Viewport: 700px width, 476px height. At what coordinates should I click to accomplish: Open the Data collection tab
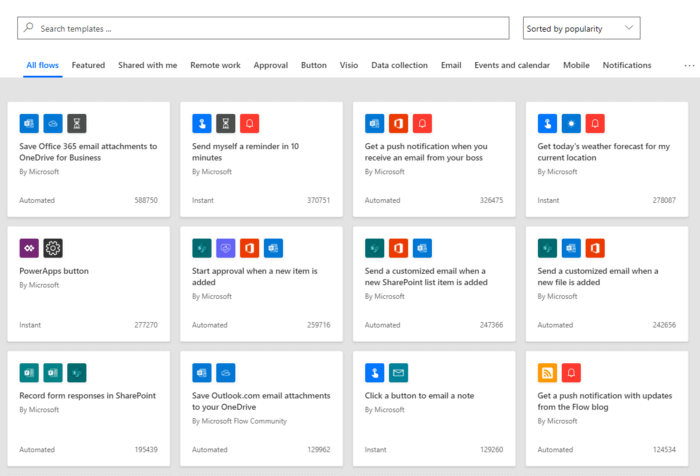[x=399, y=65]
